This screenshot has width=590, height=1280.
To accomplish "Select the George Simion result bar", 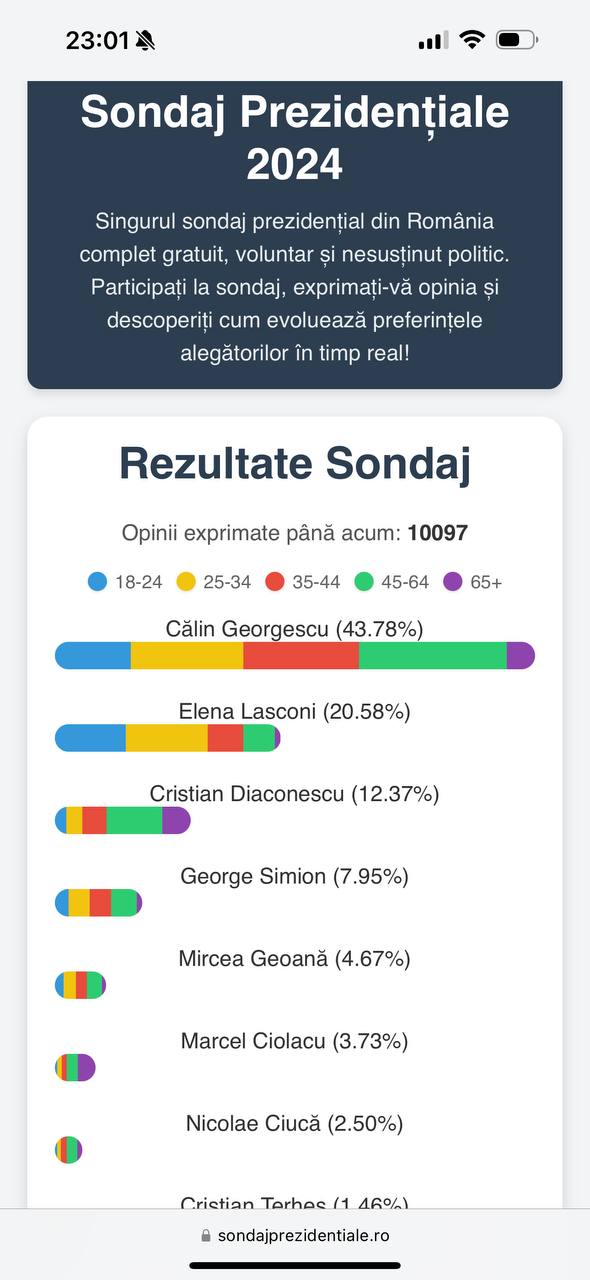I will coord(99,902).
